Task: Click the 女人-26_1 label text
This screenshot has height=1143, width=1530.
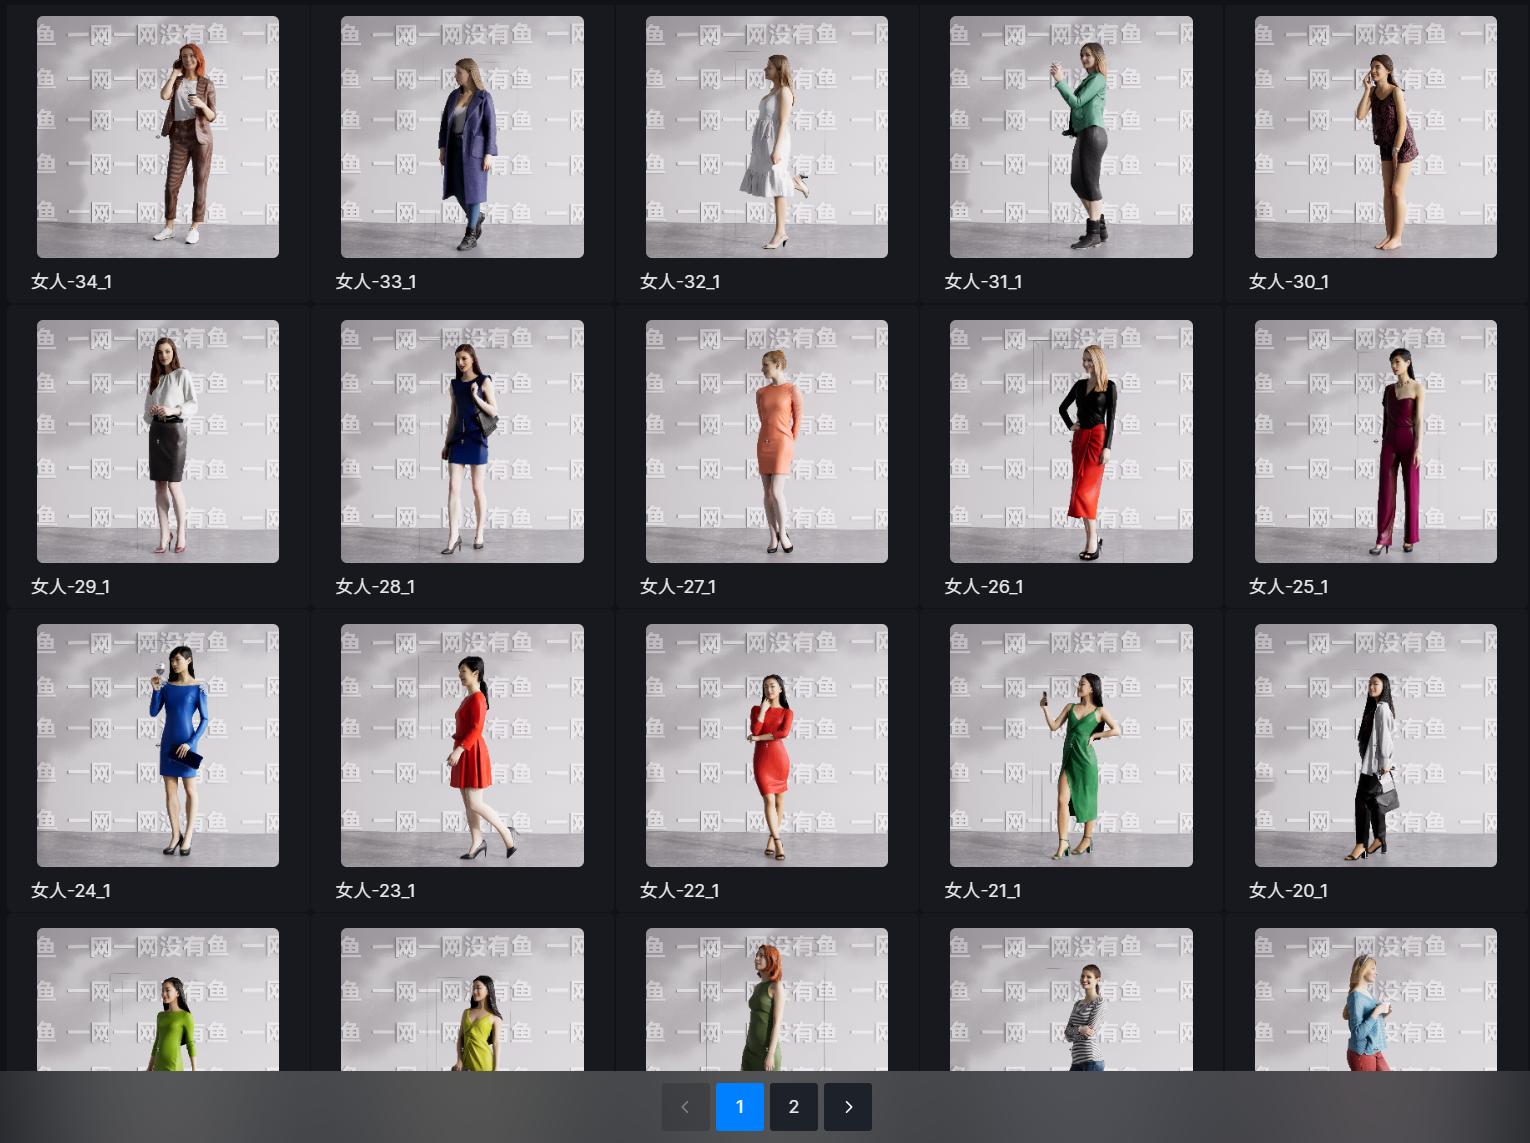Action: tap(984, 586)
